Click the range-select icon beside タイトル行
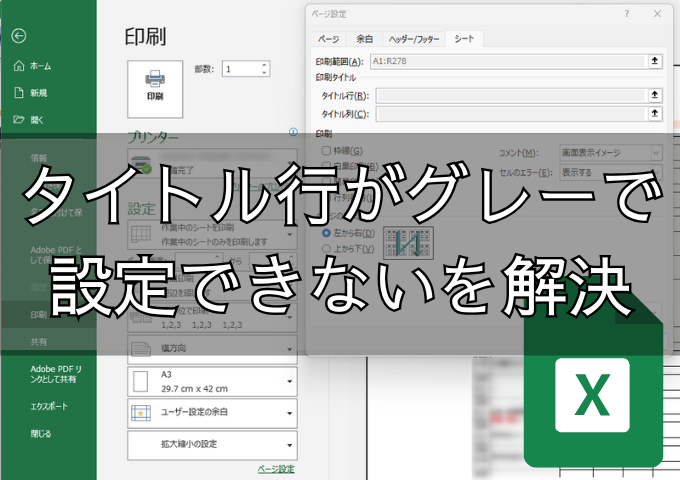 pos(655,95)
